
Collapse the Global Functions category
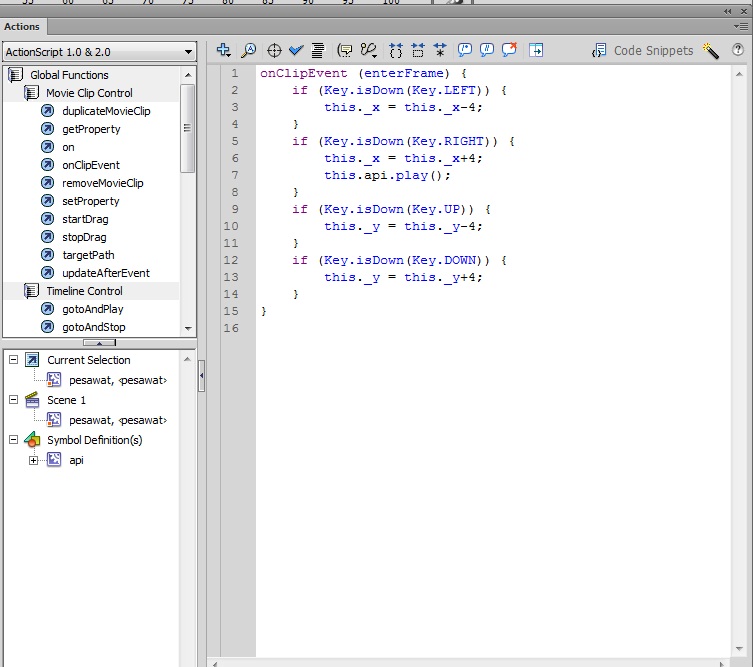click(15, 75)
